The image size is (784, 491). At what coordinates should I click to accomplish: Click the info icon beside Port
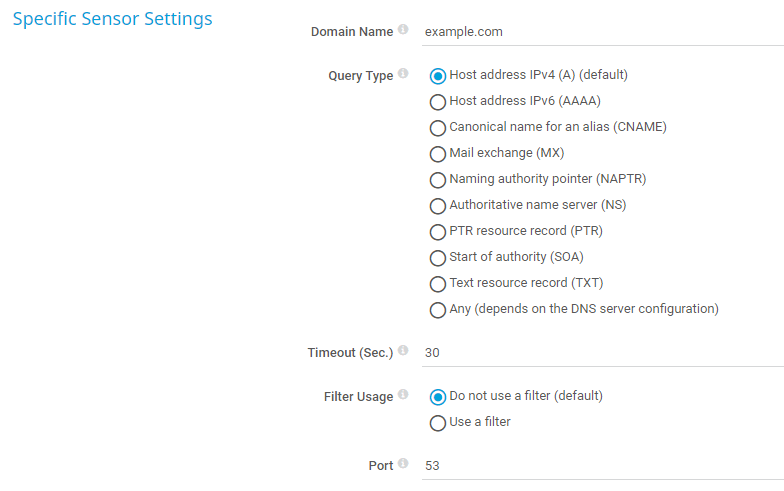403,464
